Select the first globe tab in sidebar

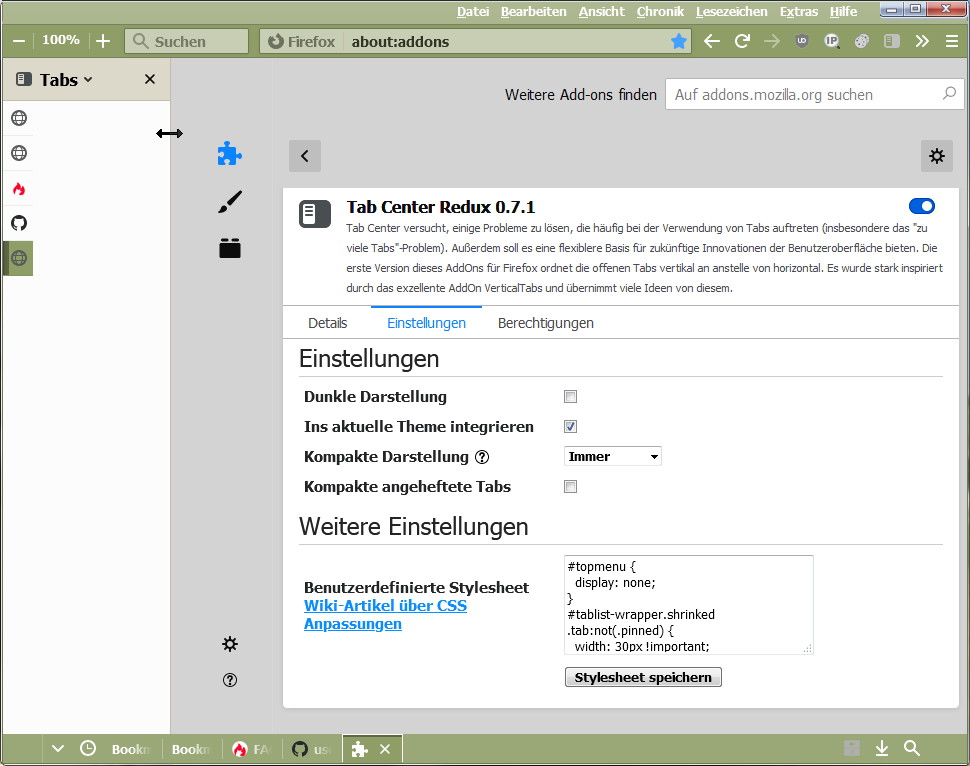(19, 118)
